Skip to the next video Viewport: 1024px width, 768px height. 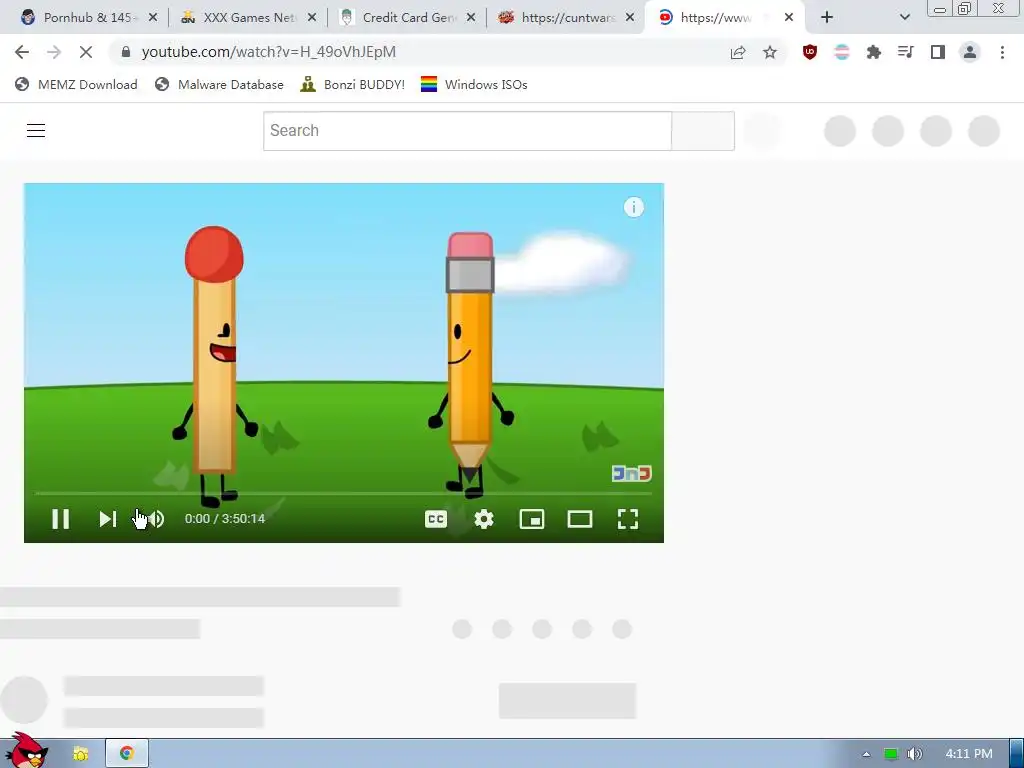click(108, 519)
